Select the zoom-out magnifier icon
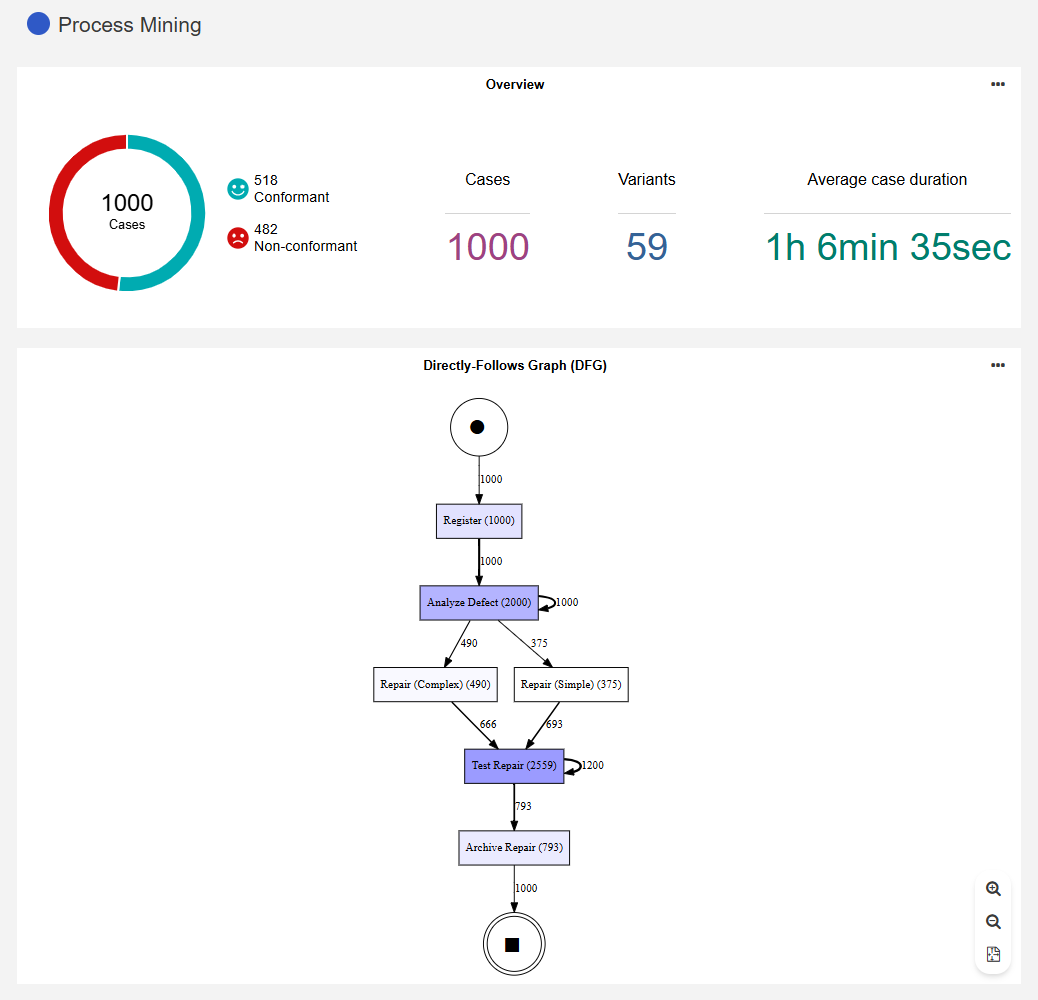 993,921
